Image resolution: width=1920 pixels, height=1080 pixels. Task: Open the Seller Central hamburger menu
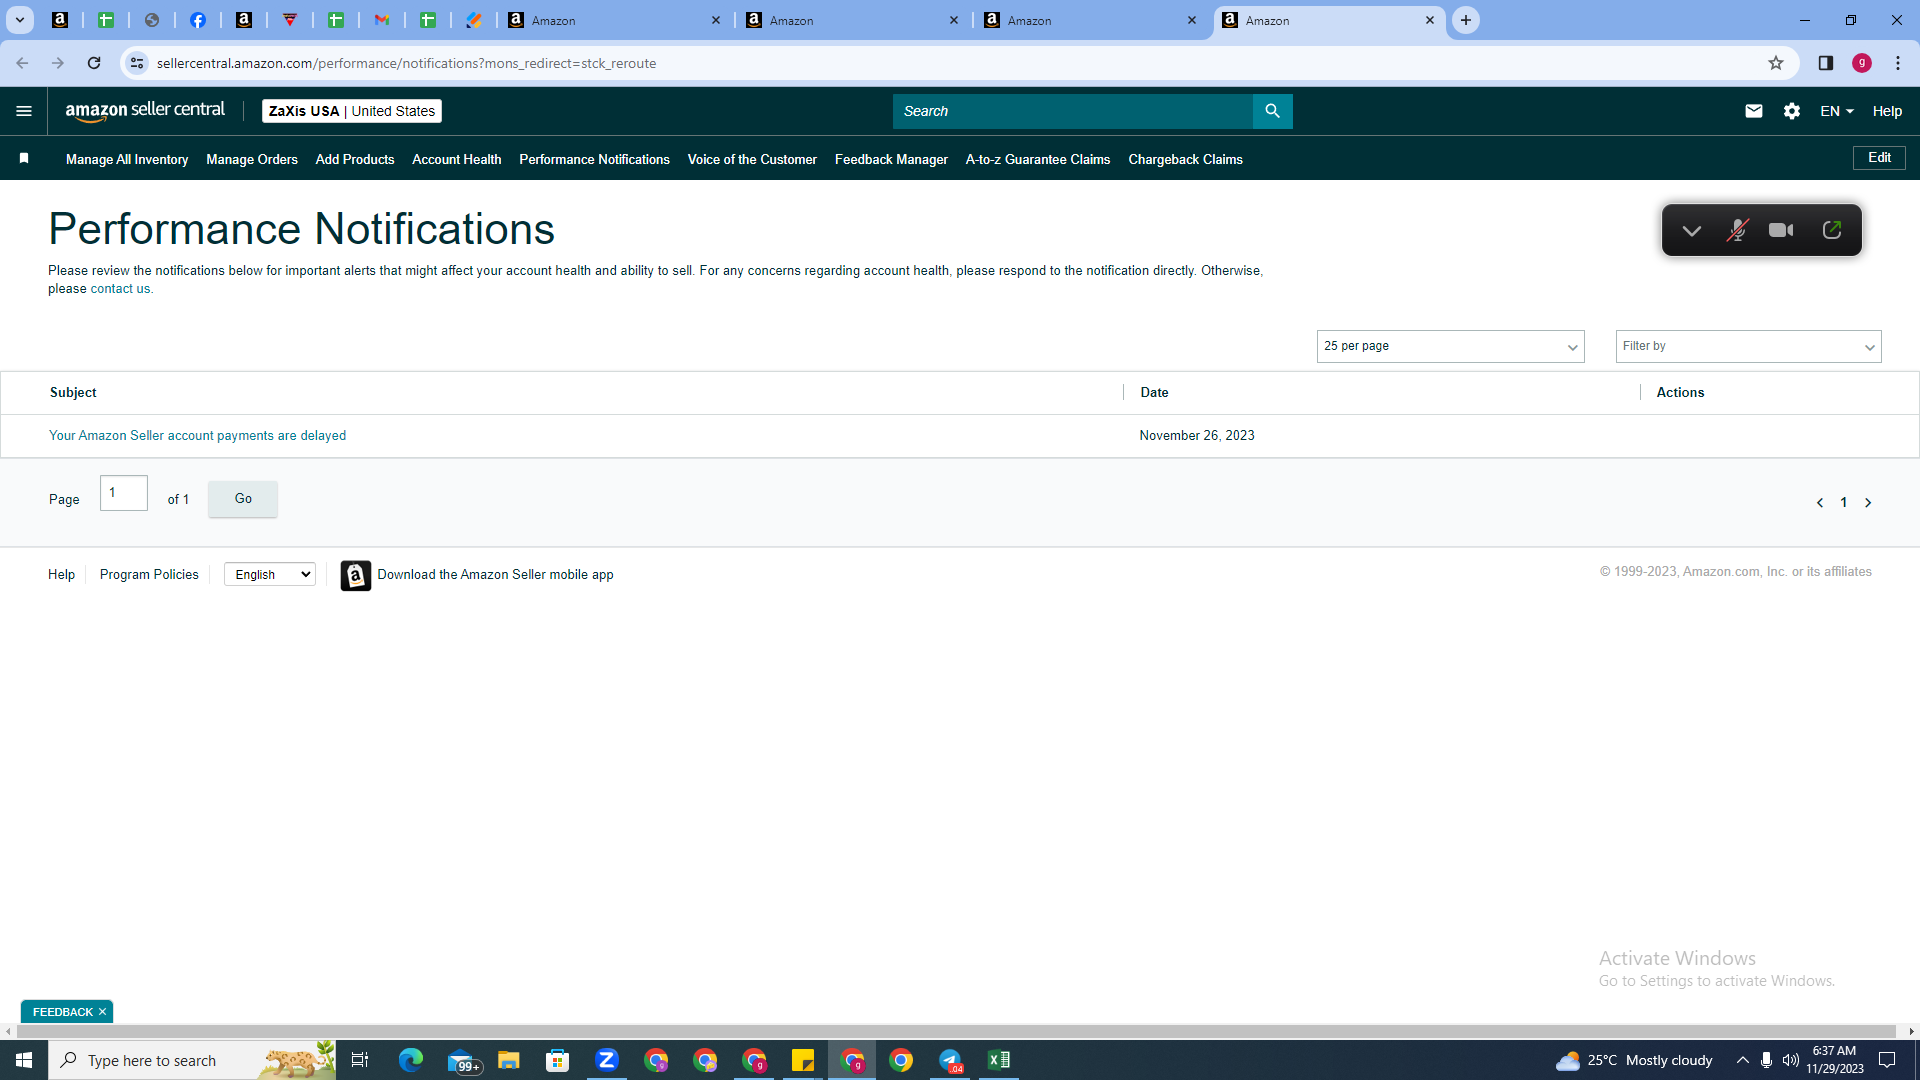point(24,111)
